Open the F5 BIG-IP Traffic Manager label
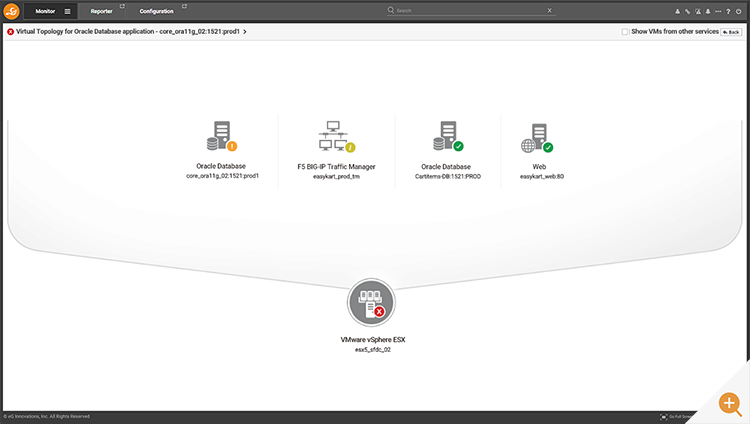750x424 pixels. (x=336, y=167)
